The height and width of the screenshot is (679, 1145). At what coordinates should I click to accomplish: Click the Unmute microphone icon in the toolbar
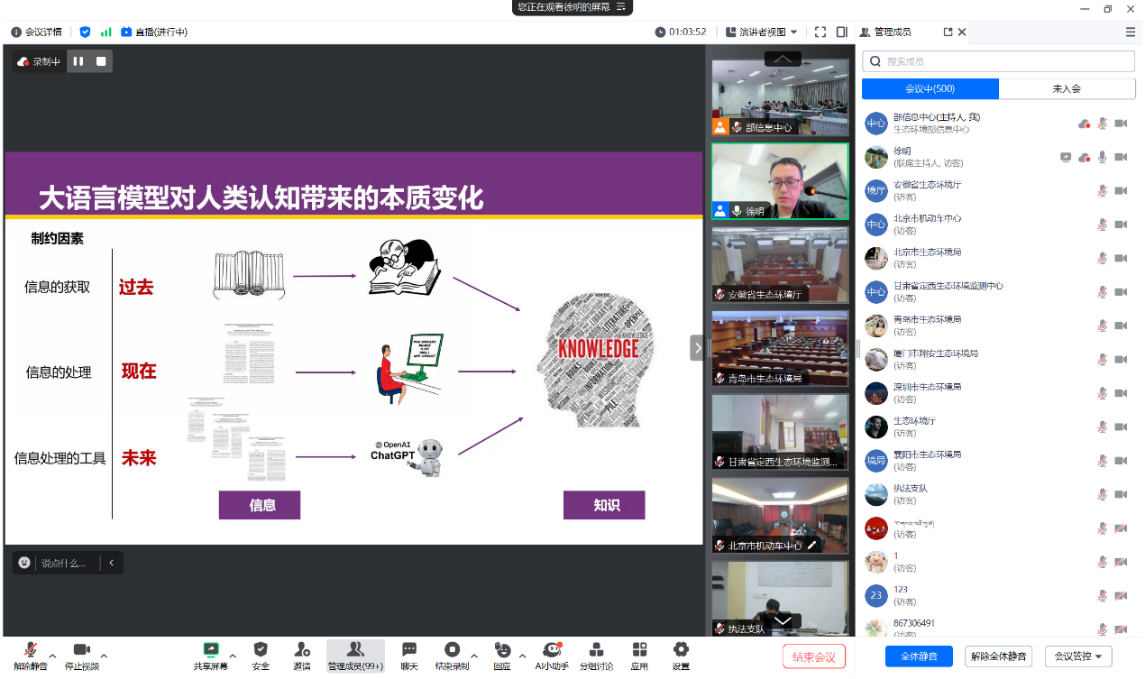coord(30,651)
